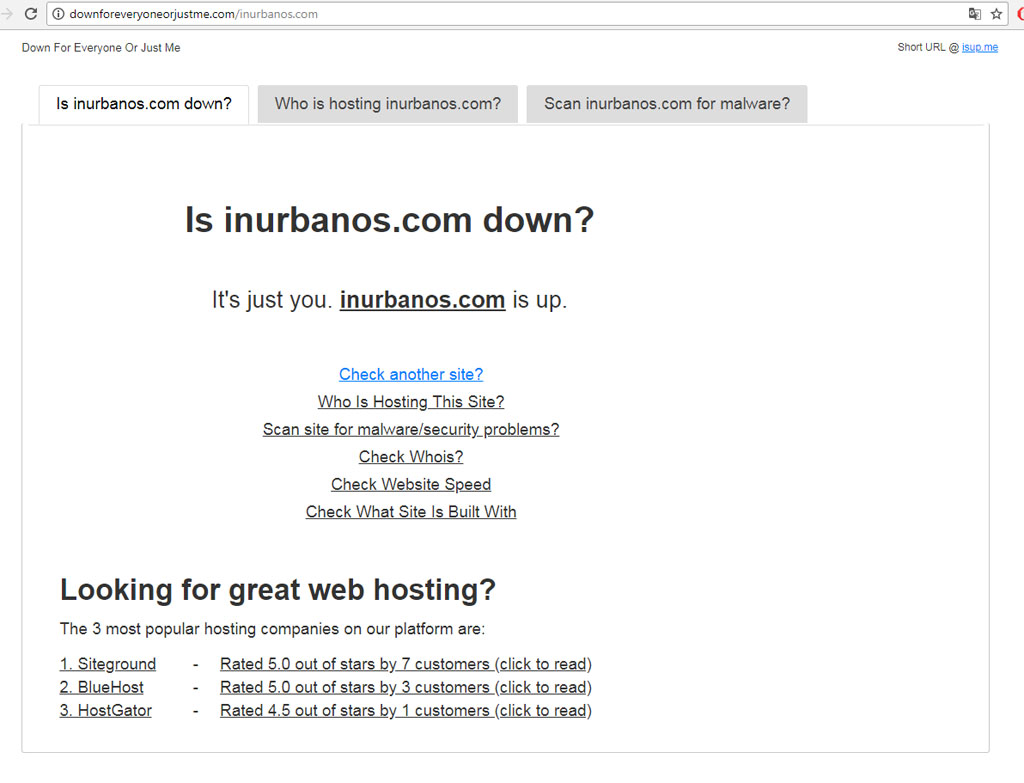Click the forward navigation arrow

coord(7,14)
